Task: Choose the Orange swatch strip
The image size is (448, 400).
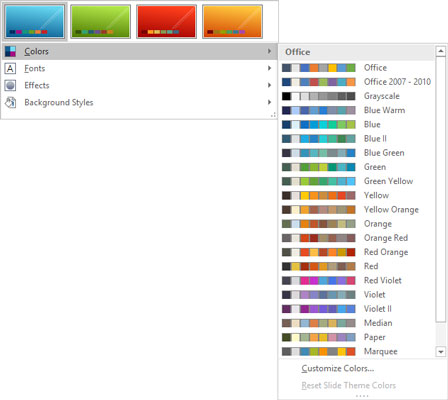Action: [319, 224]
